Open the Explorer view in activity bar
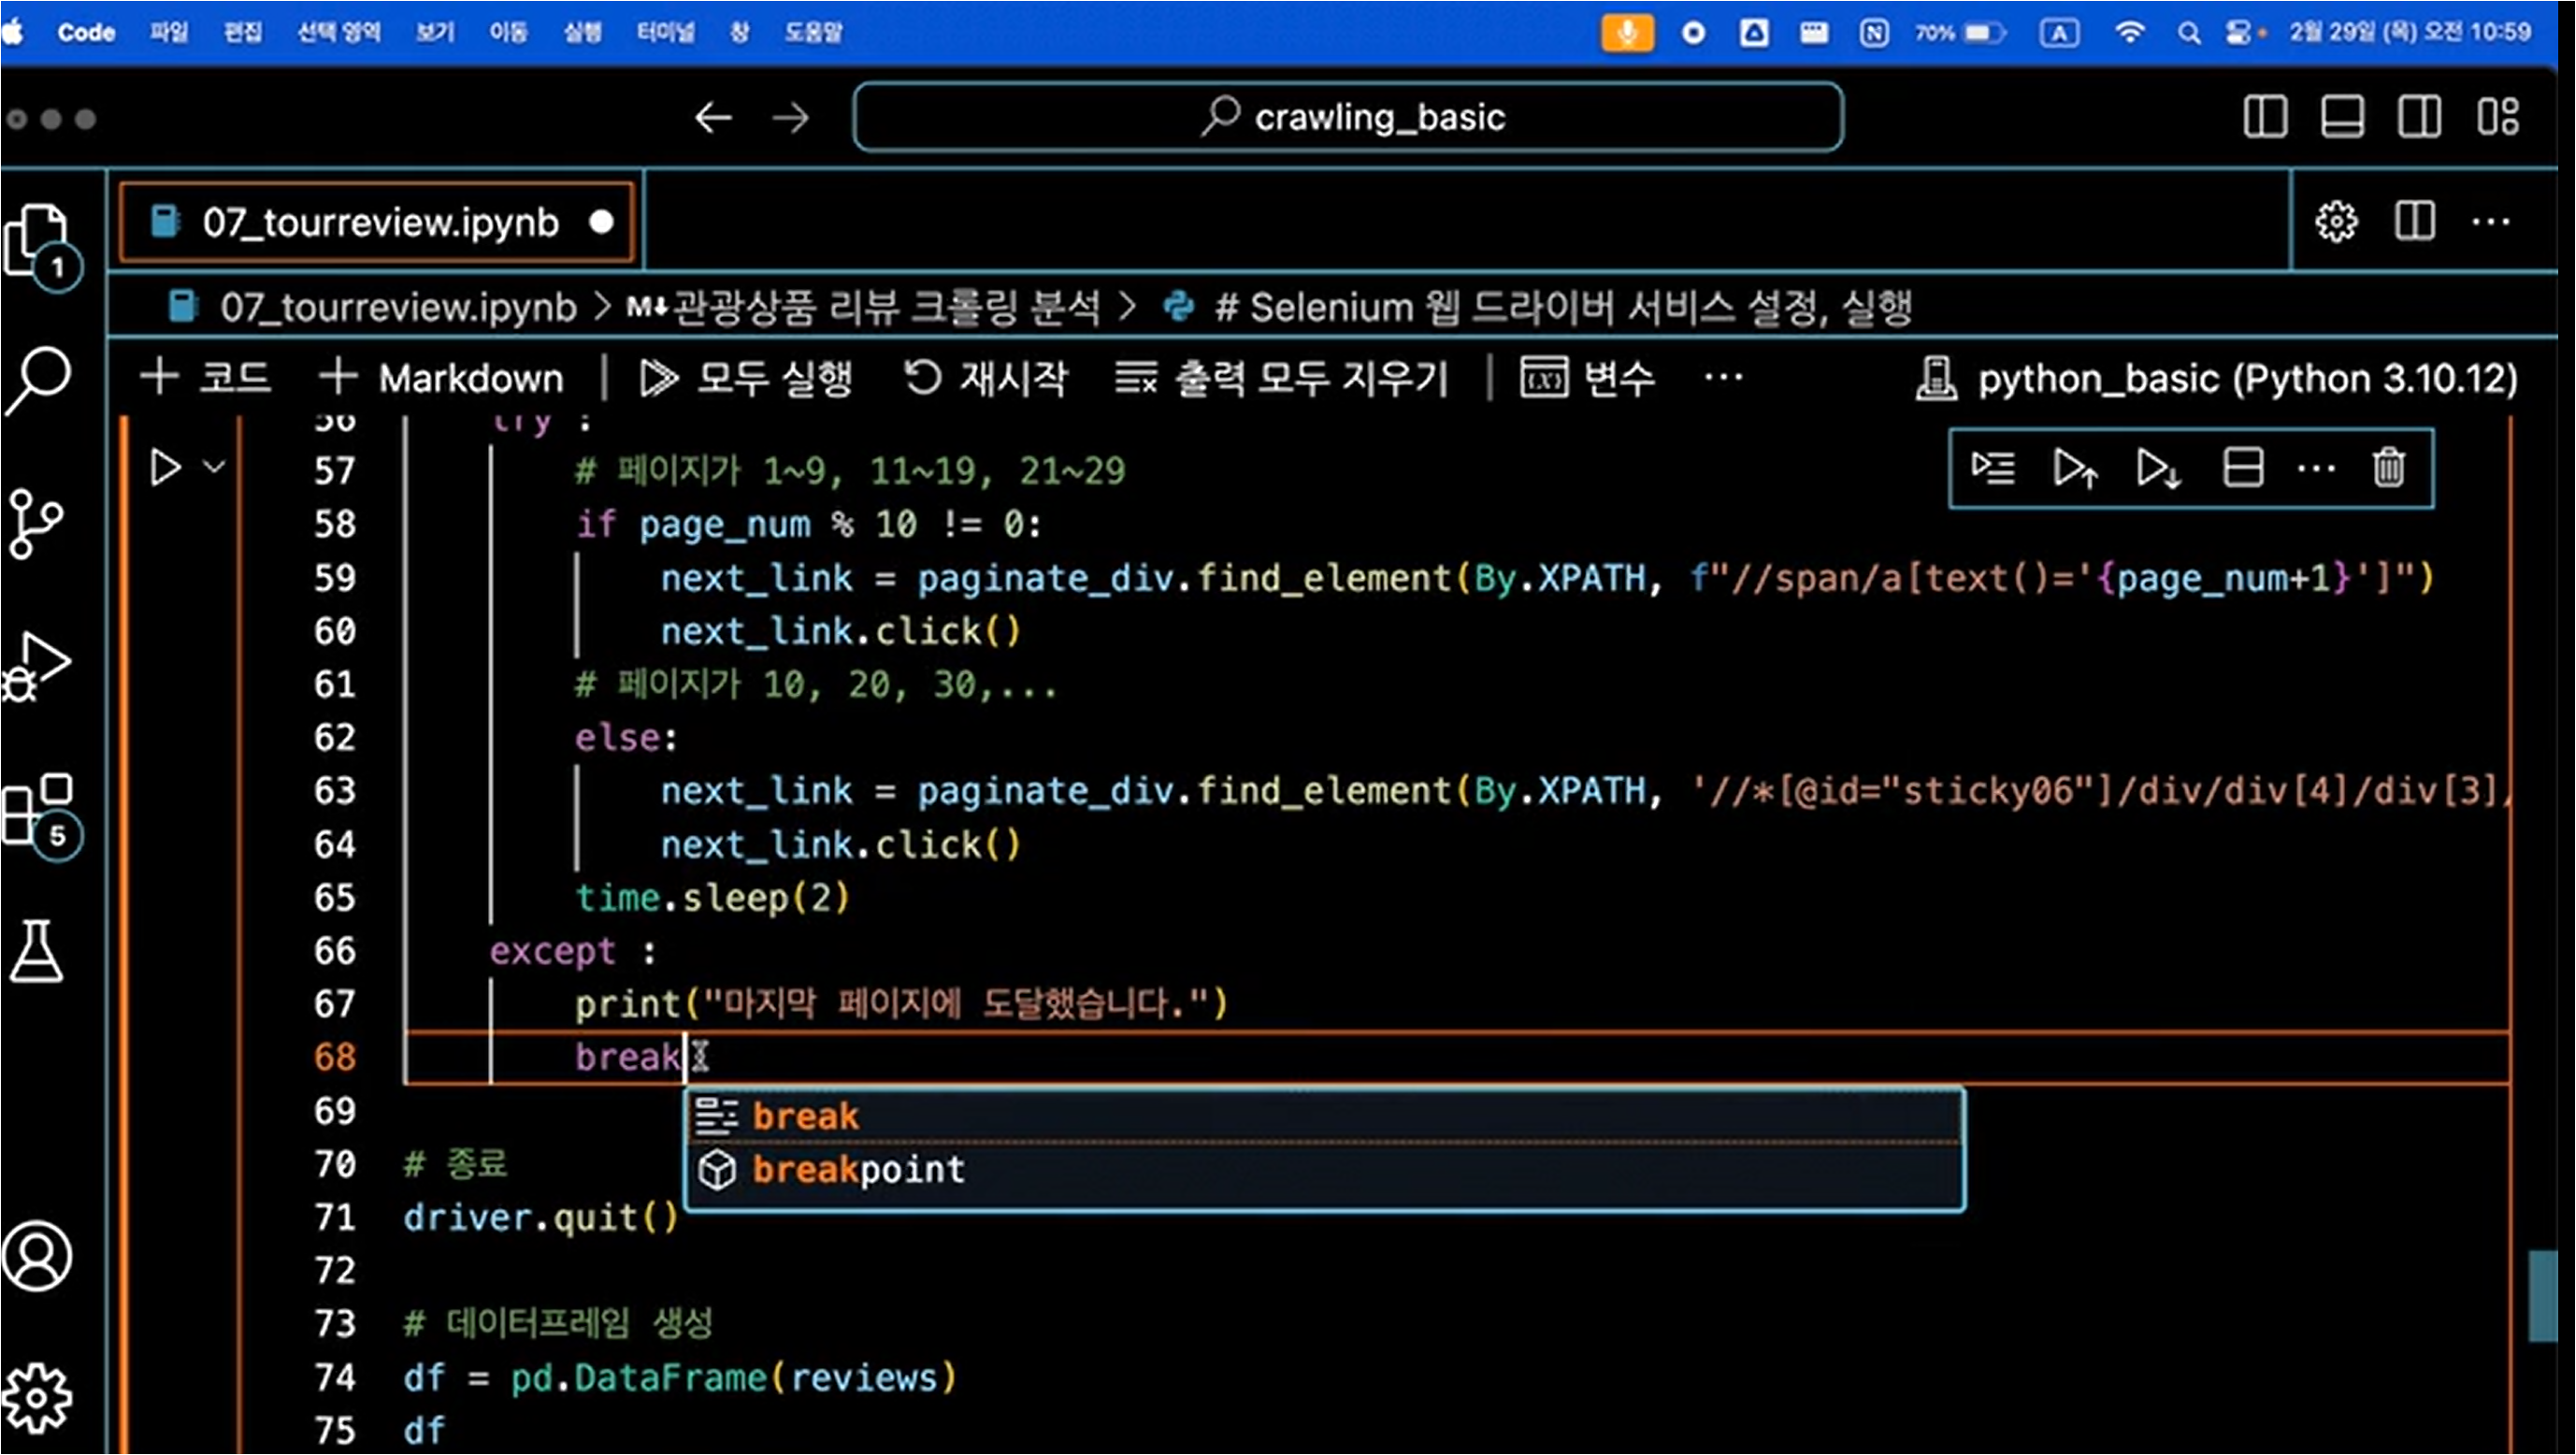 point(38,240)
